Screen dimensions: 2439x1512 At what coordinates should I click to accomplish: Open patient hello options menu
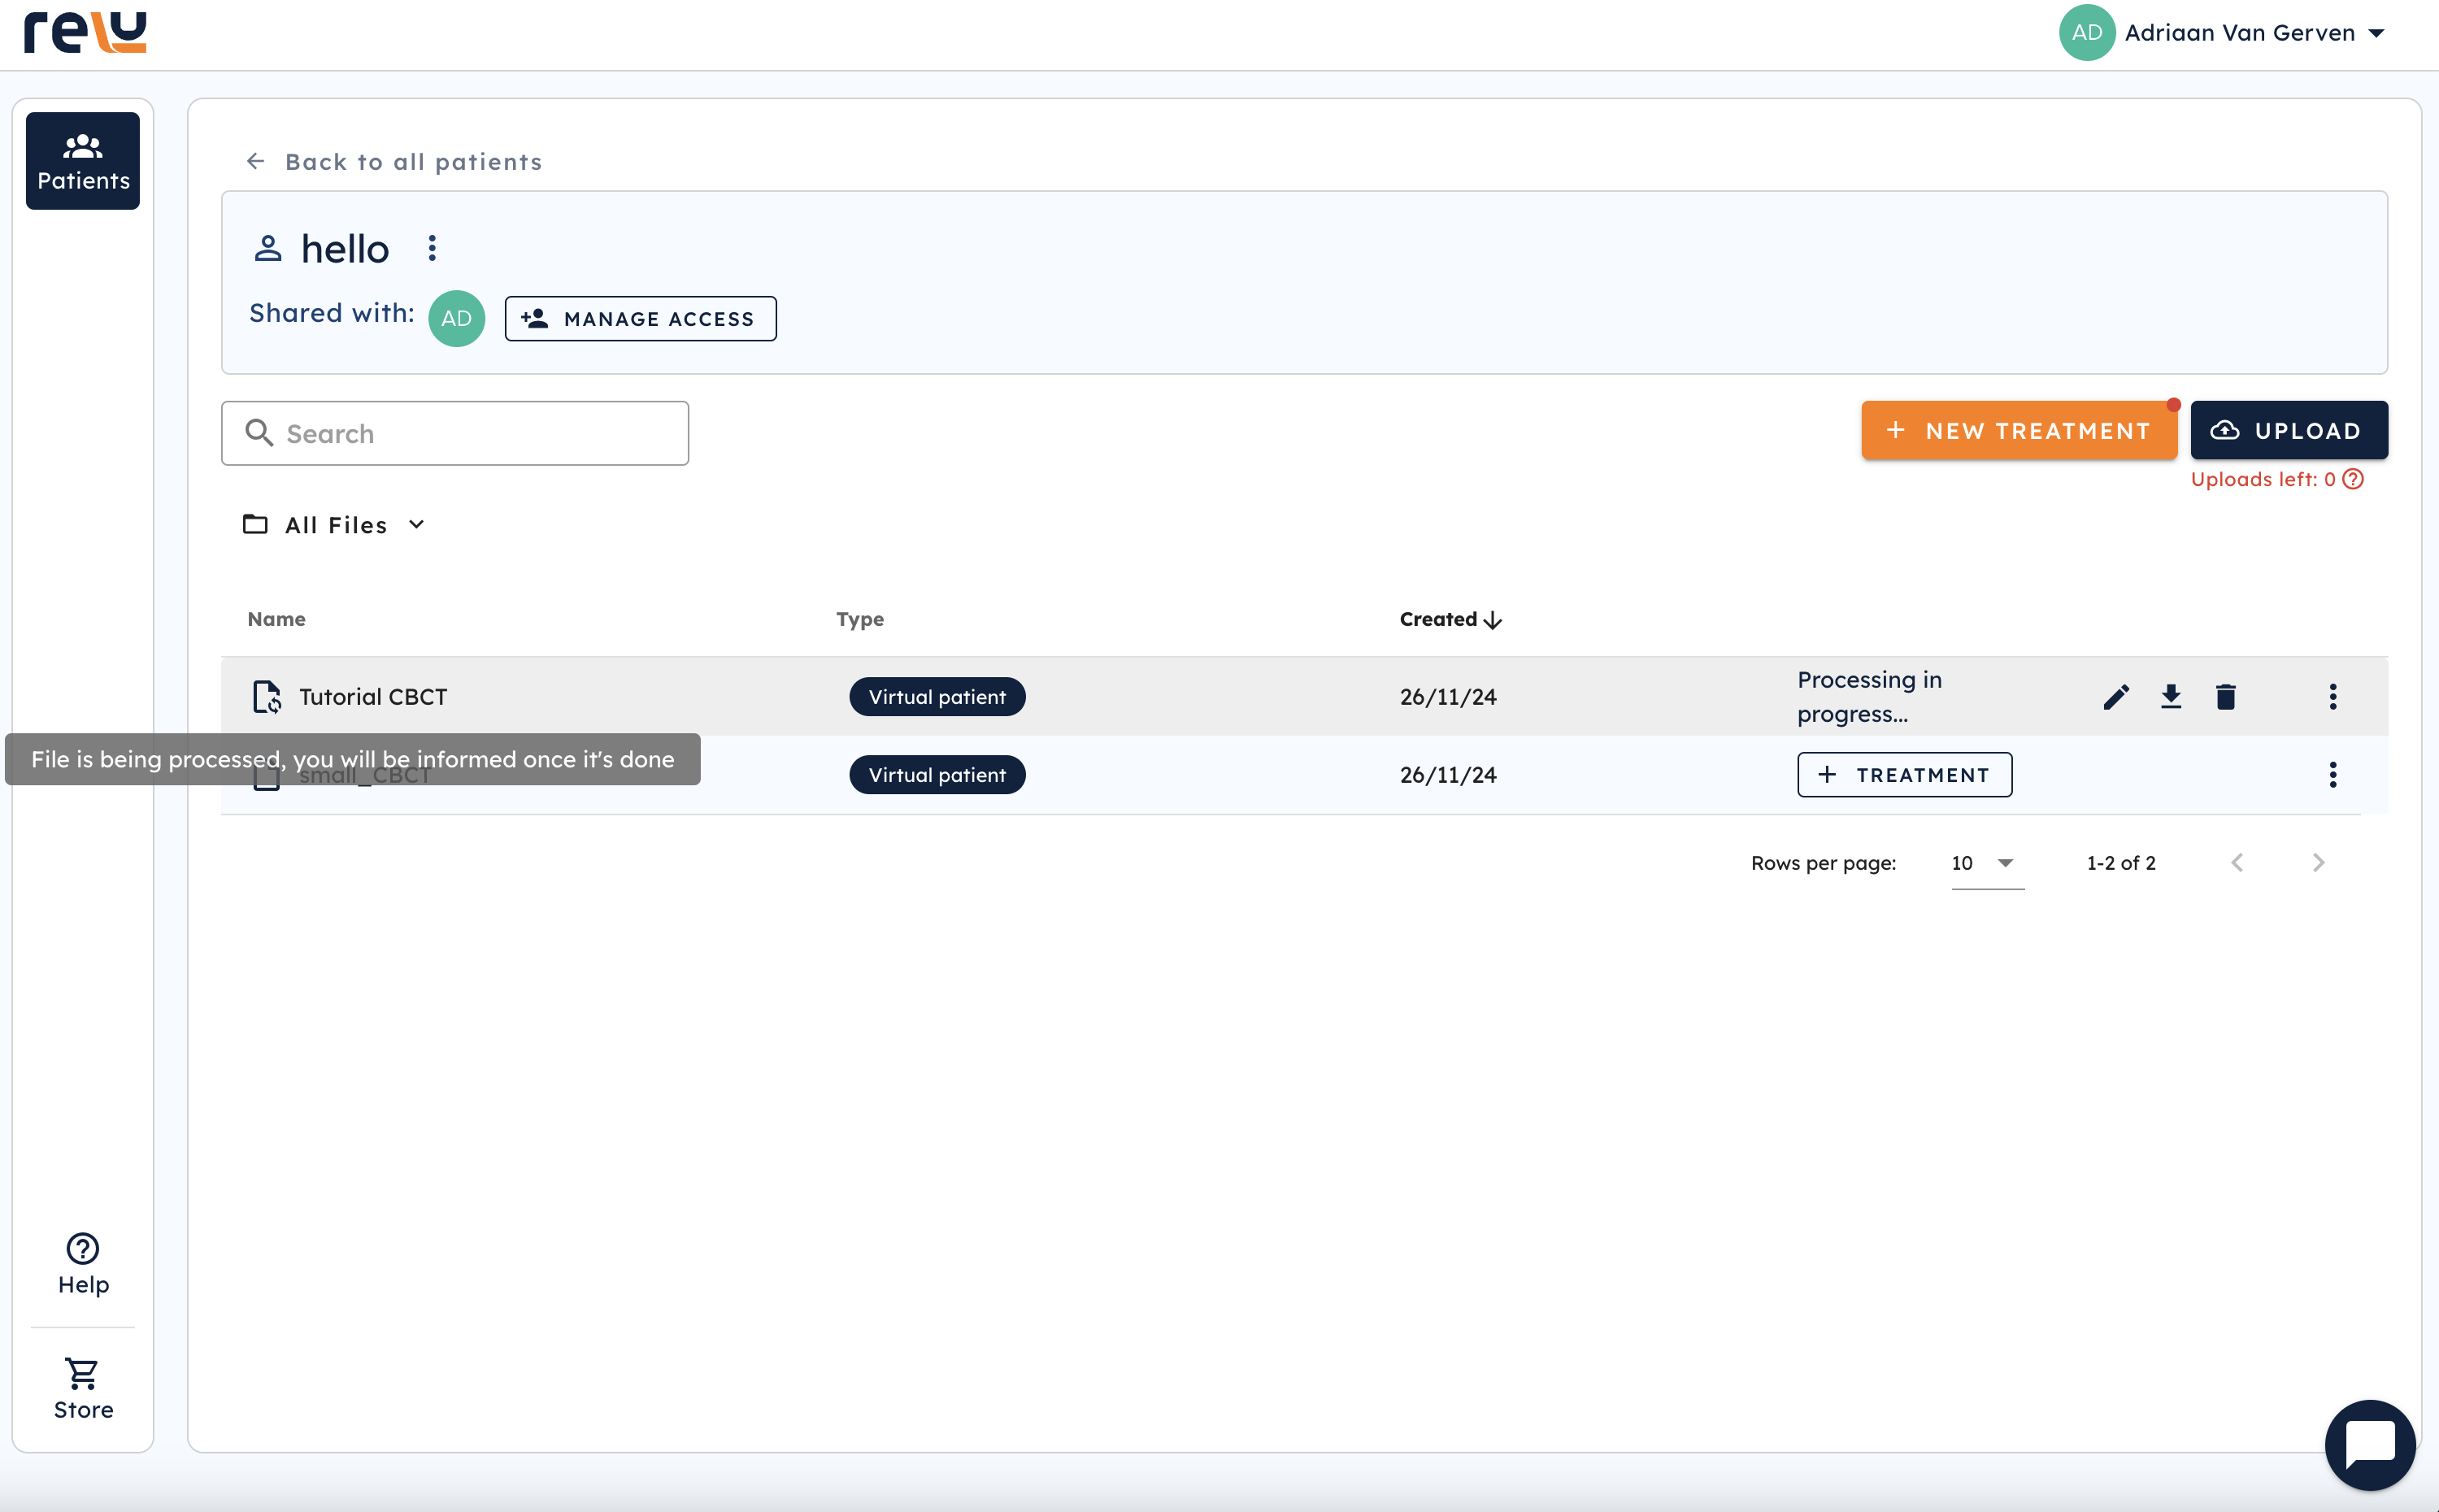pos(432,248)
